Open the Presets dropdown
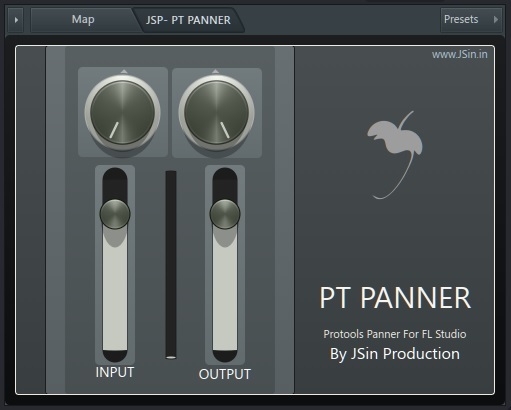 pos(471,20)
